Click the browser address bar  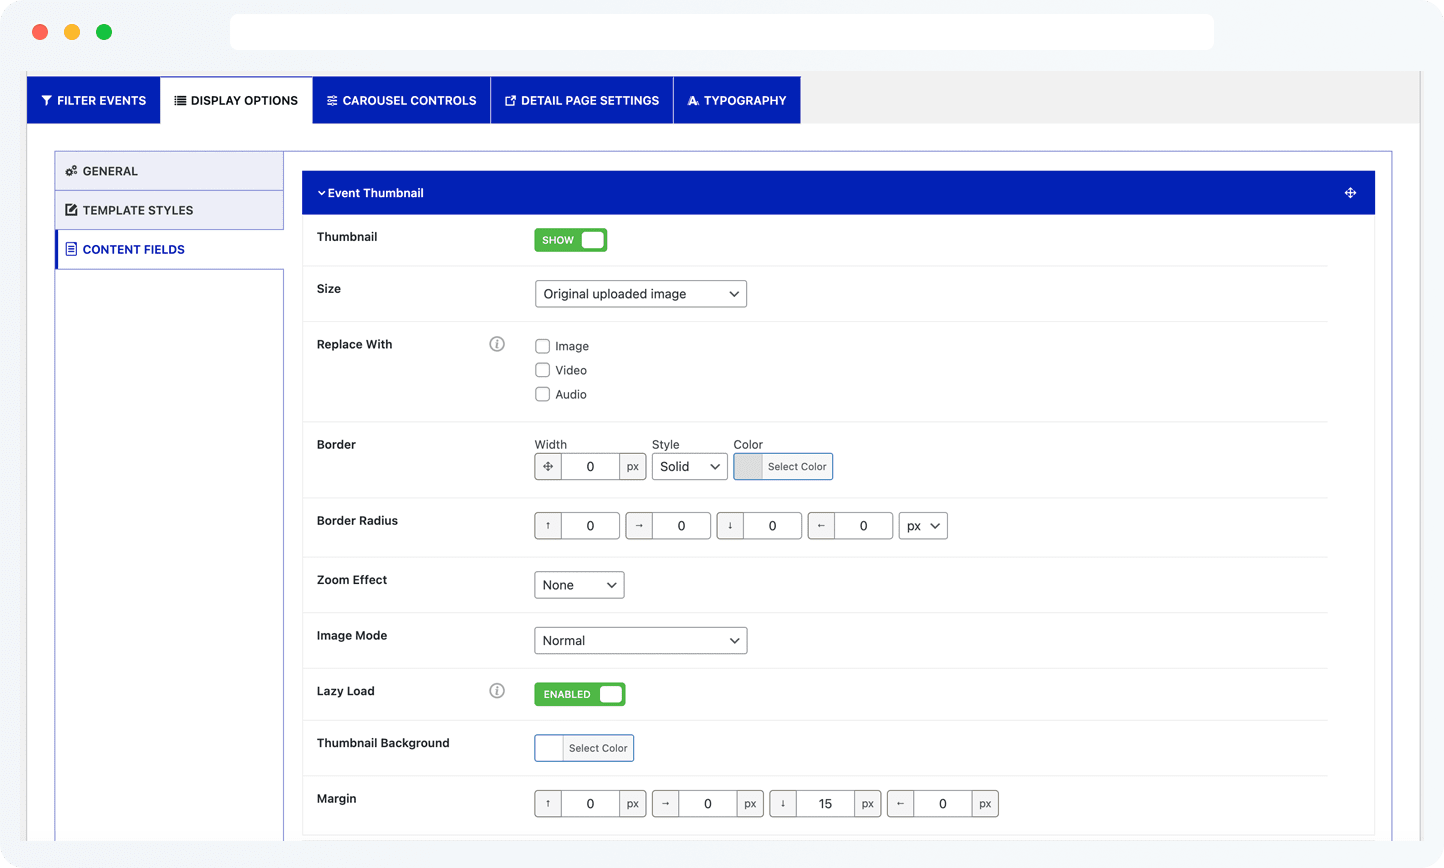pyautogui.click(x=722, y=32)
